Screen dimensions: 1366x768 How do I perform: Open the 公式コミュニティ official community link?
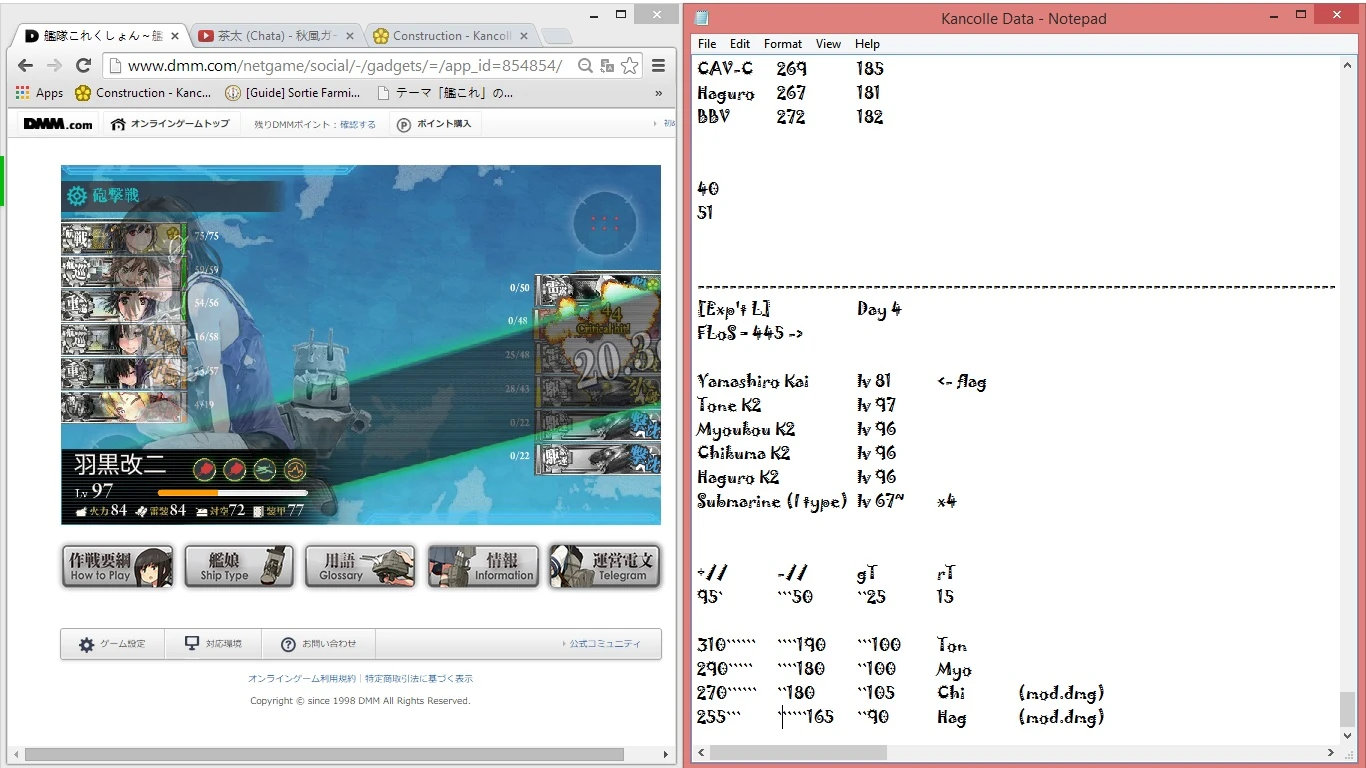[x=602, y=644]
